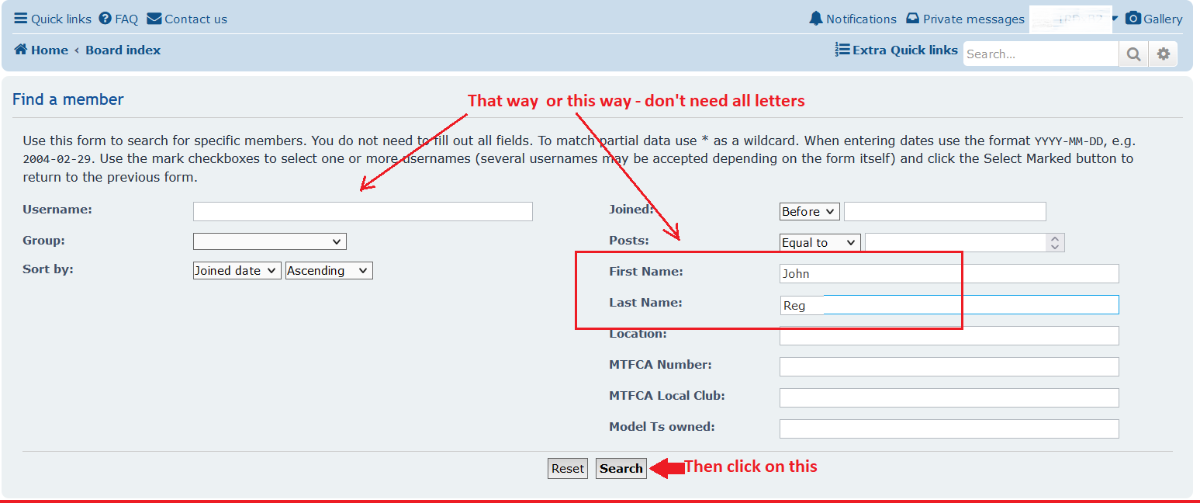Open the Notifications bell
The image size is (1200, 503).
click(852, 19)
